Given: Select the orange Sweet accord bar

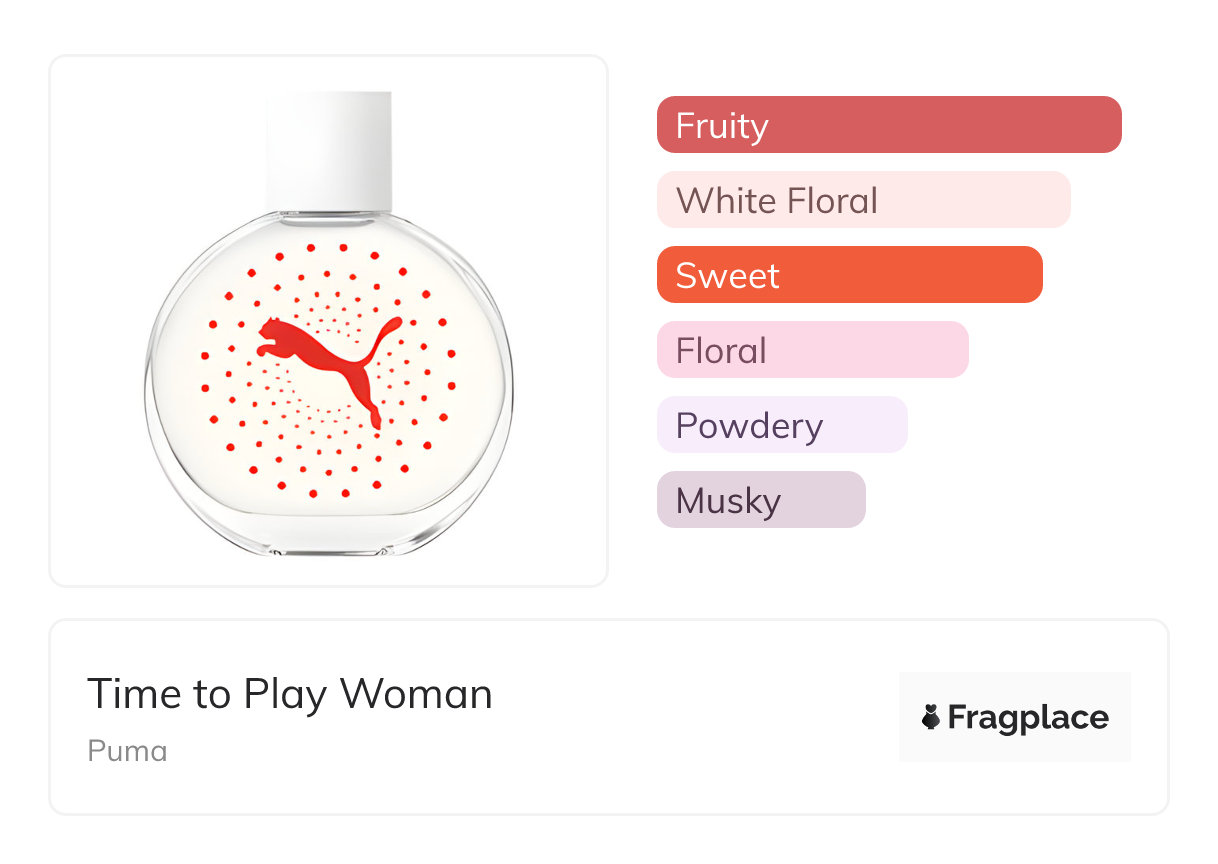Looking at the screenshot, I should [849, 275].
